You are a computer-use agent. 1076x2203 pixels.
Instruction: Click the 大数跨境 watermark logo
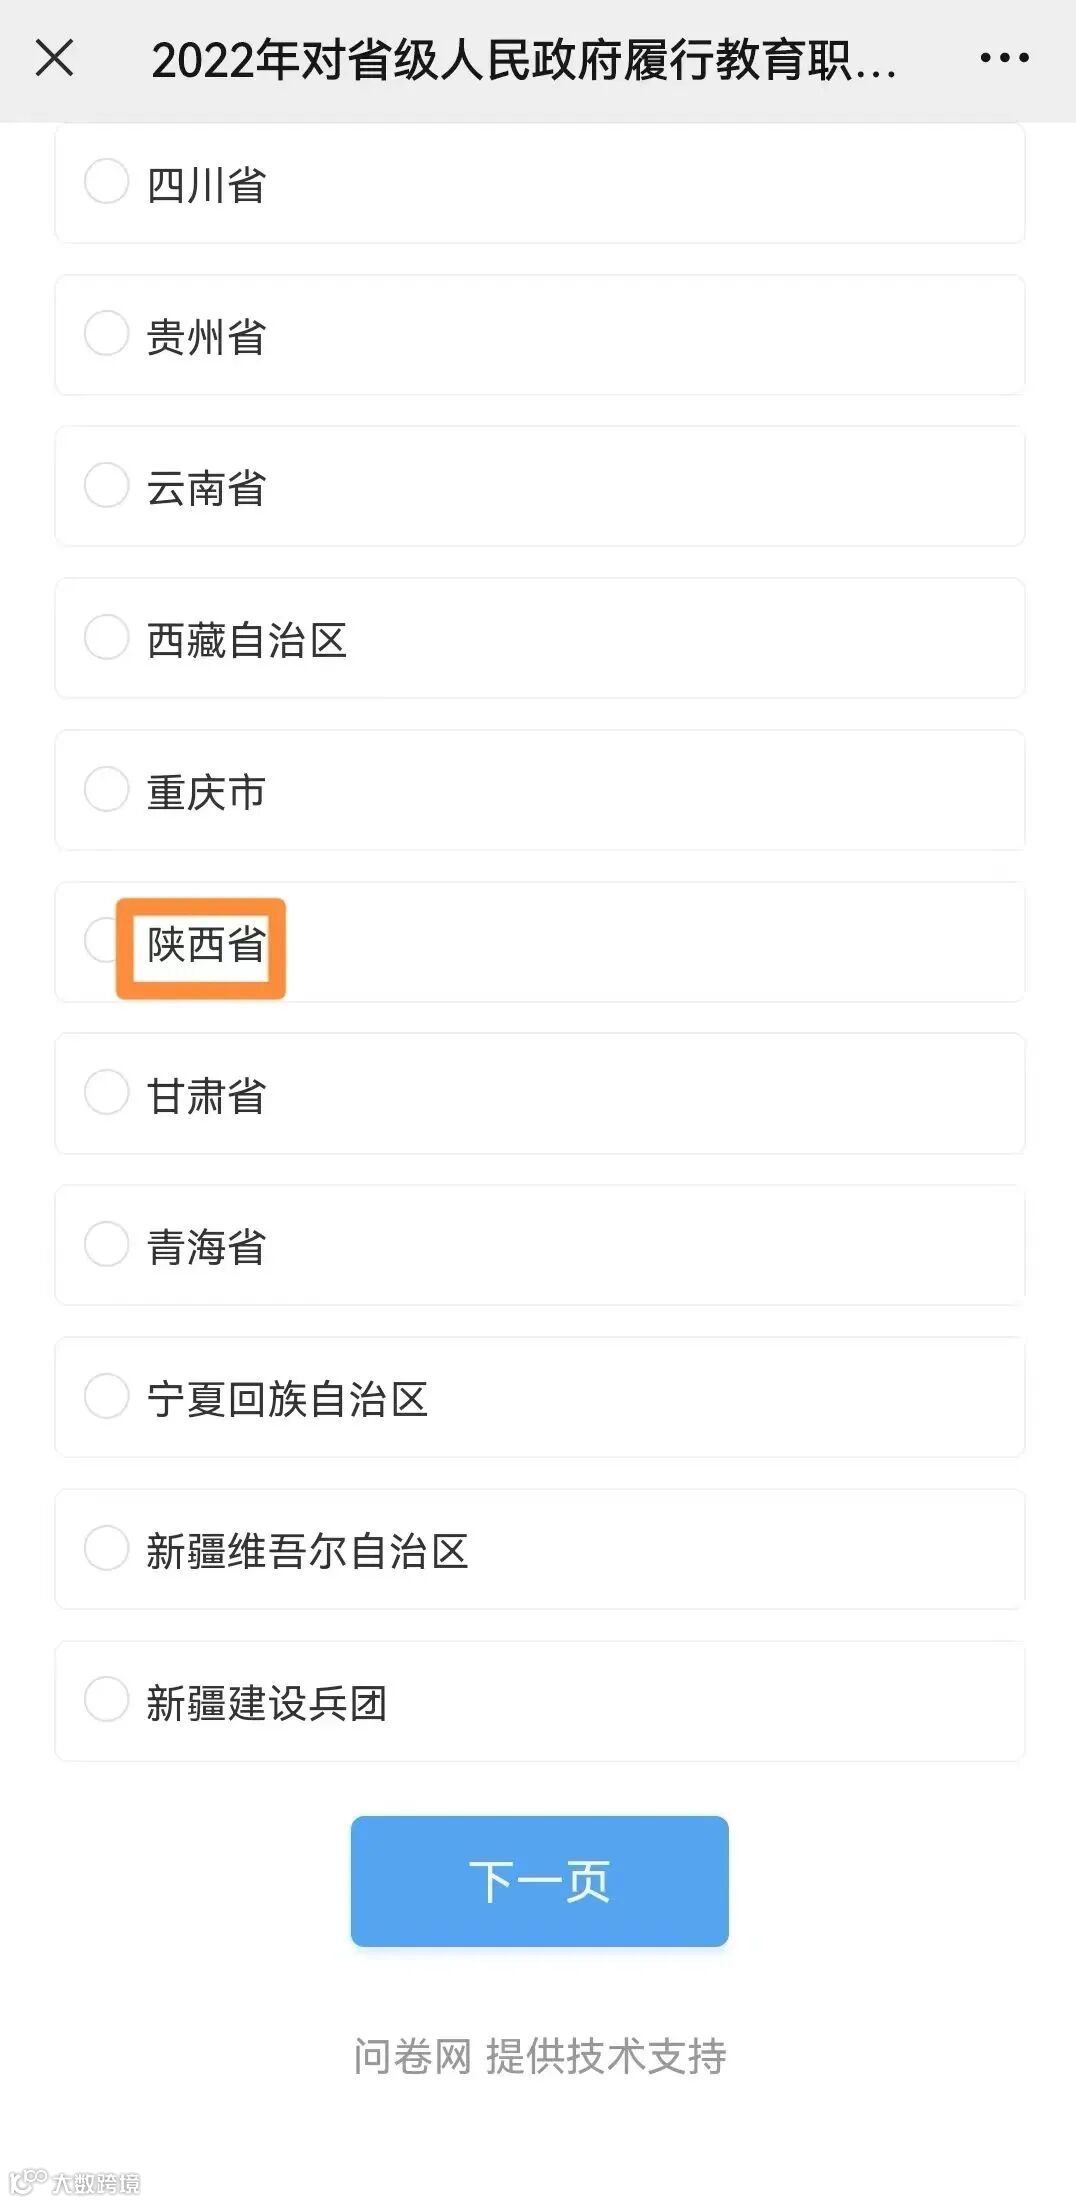coord(75,2182)
